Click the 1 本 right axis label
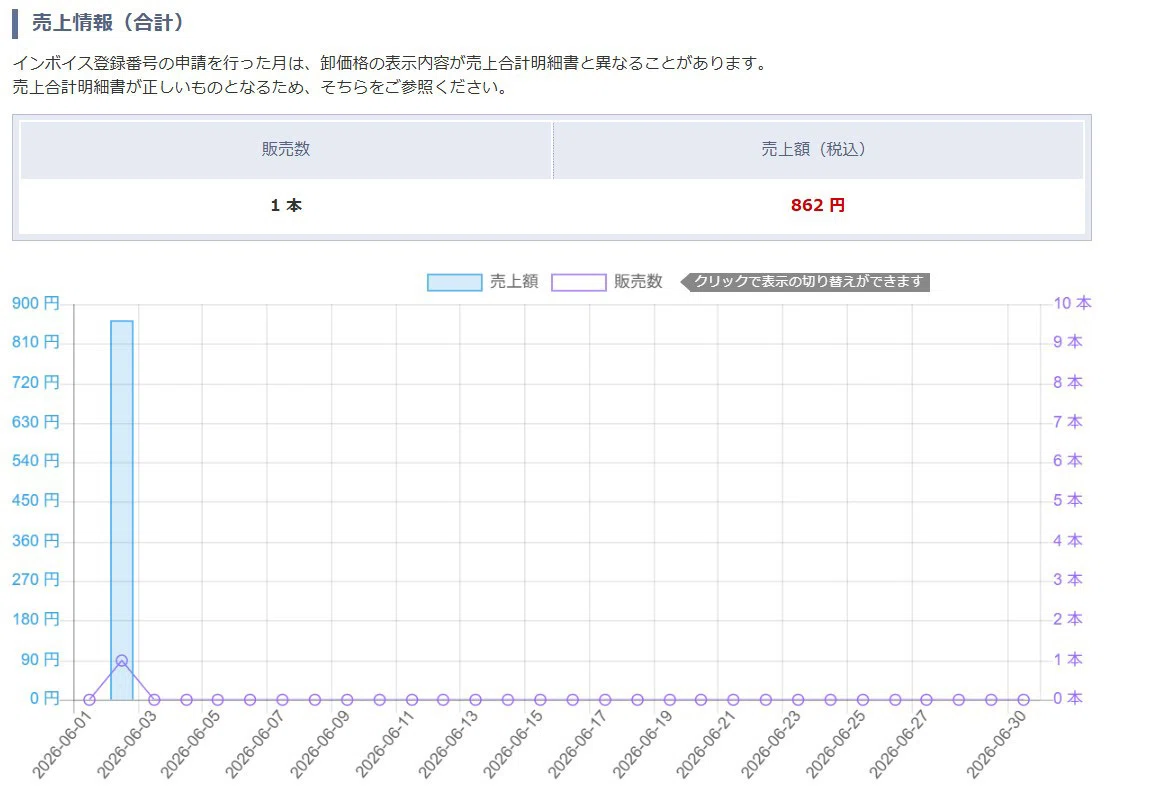The image size is (1168, 793). tap(1067, 659)
